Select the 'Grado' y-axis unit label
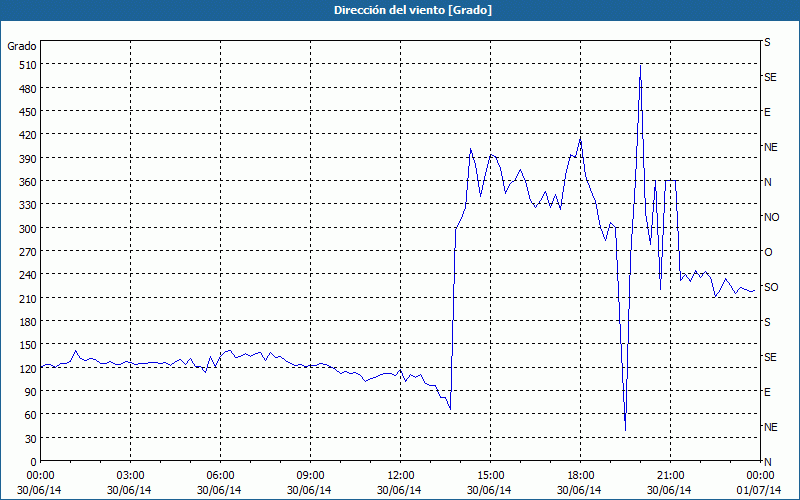The image size is (800, 500). point(22,46)
